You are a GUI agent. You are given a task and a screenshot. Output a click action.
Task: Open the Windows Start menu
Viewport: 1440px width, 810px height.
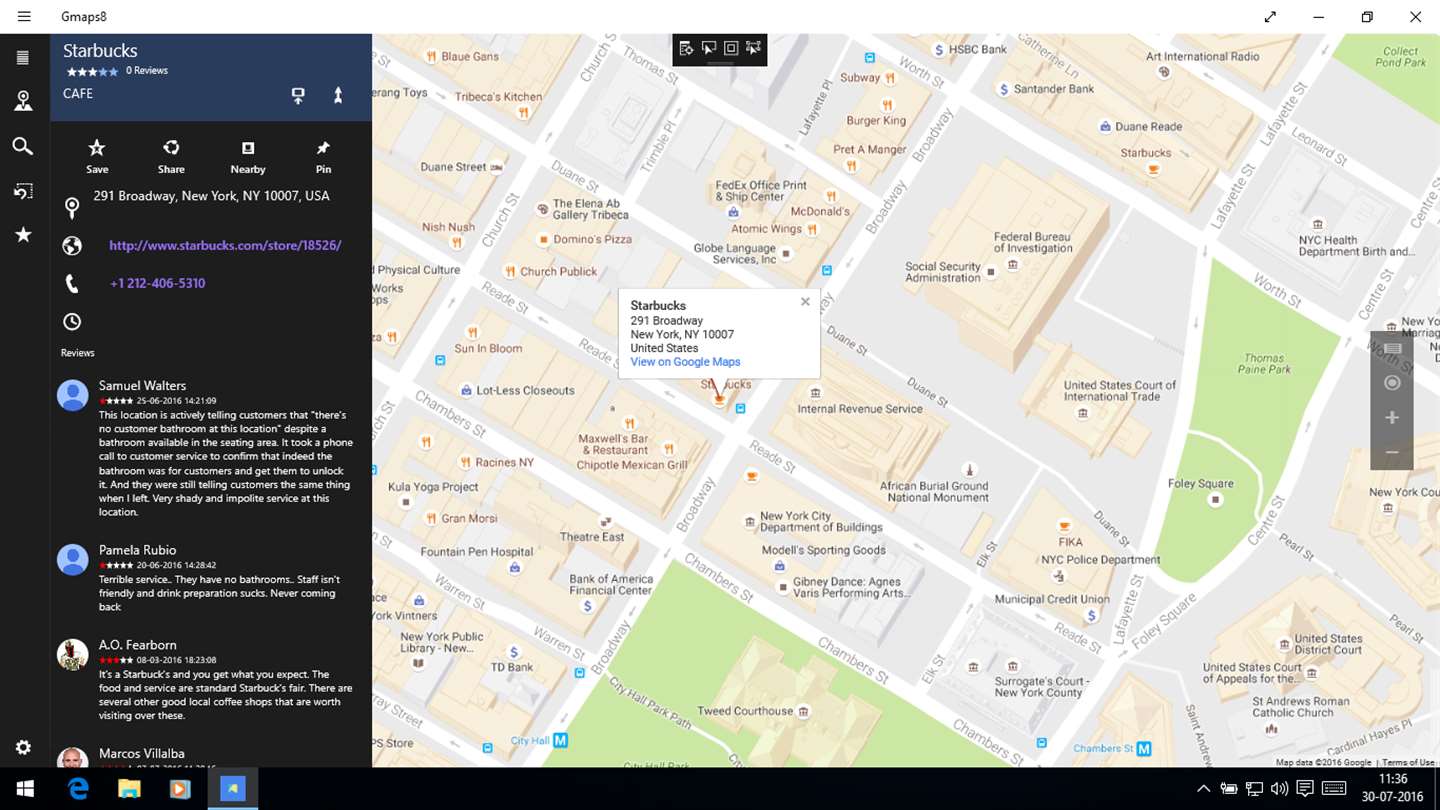[24, 789]
